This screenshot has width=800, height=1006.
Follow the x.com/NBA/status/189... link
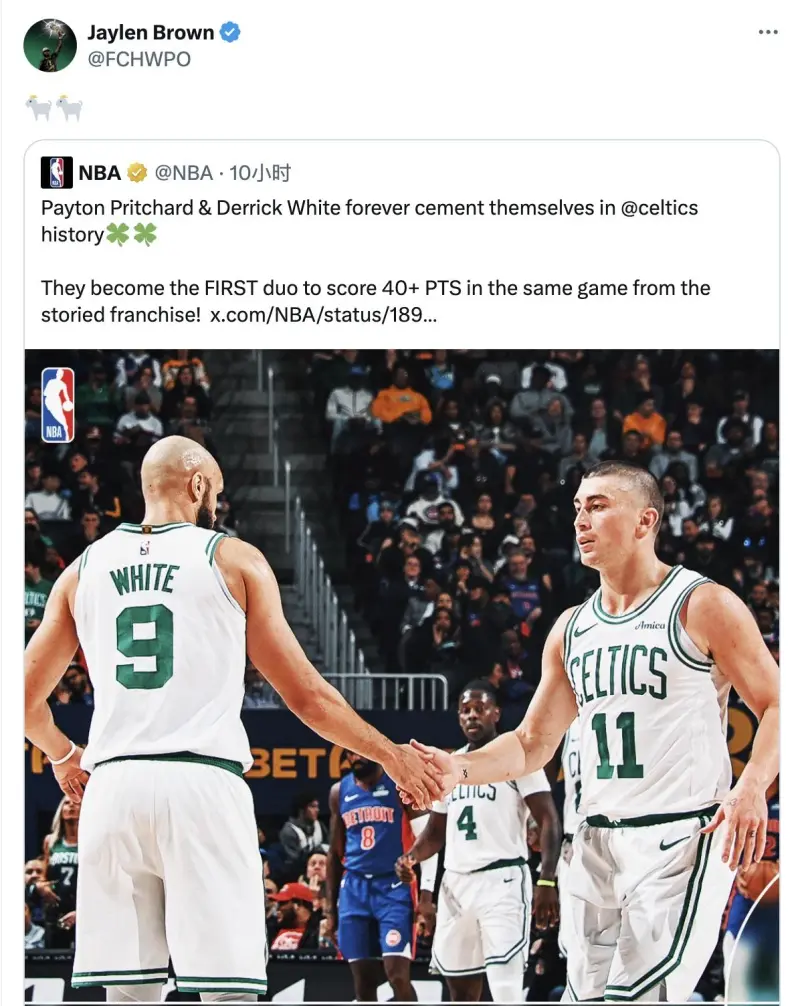pyautogui.click(x=323, y=314)
